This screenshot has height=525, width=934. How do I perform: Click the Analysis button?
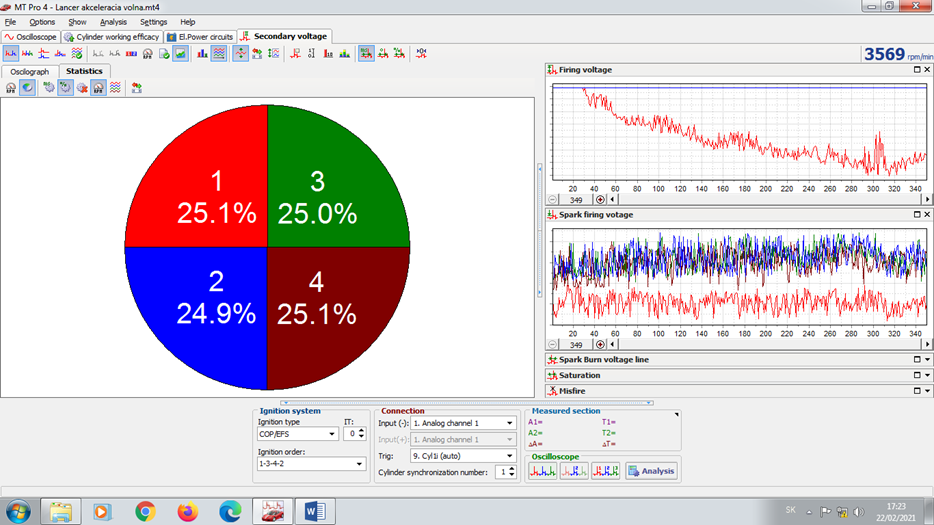[651, 471]
